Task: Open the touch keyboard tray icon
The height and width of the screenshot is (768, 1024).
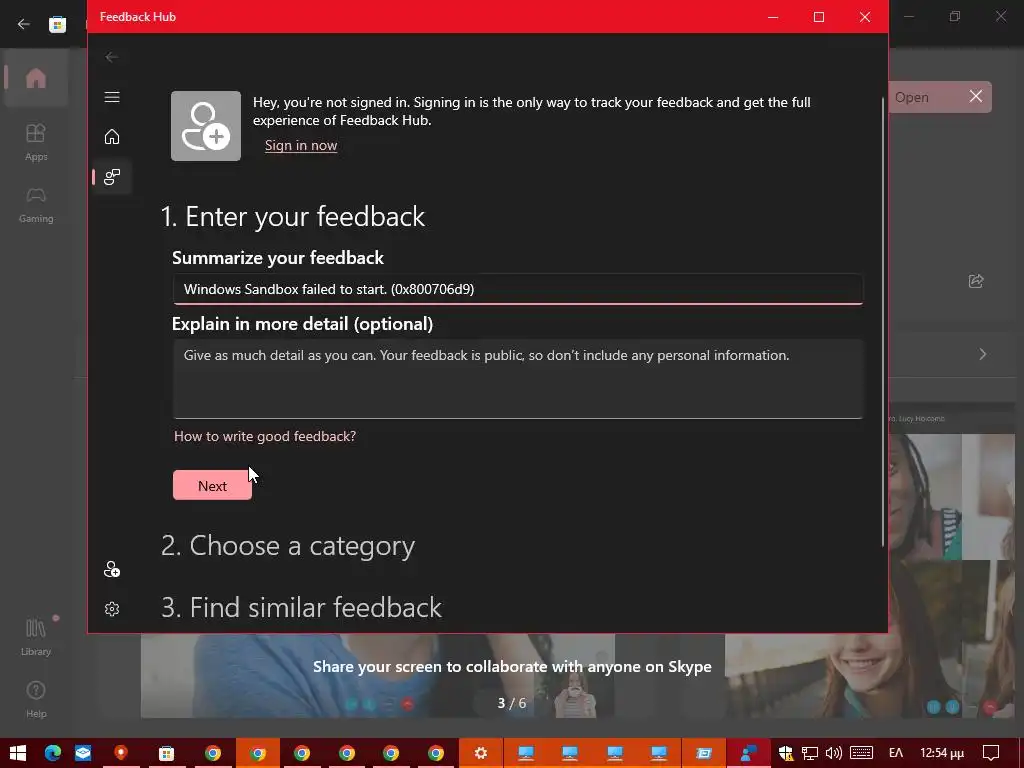Action: click(x=861, y=753)
